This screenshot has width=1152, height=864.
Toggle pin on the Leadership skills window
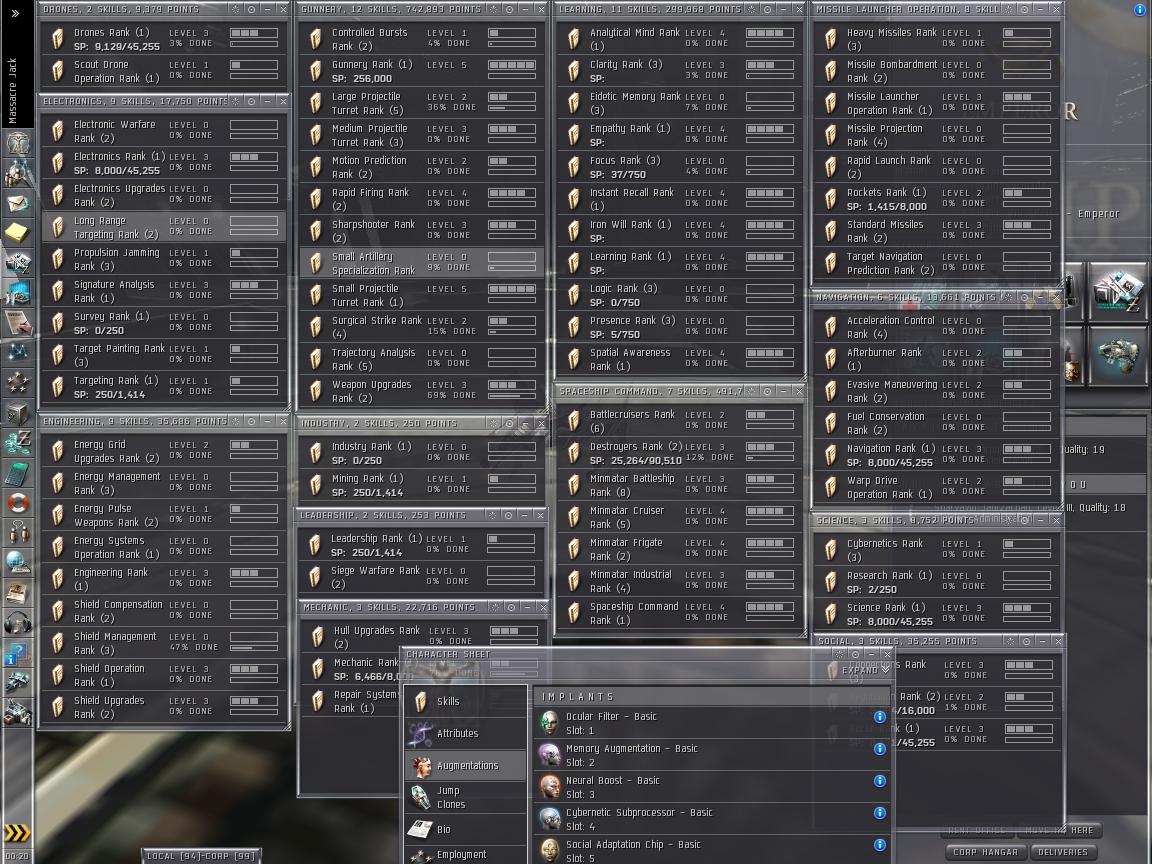(508, 516)
